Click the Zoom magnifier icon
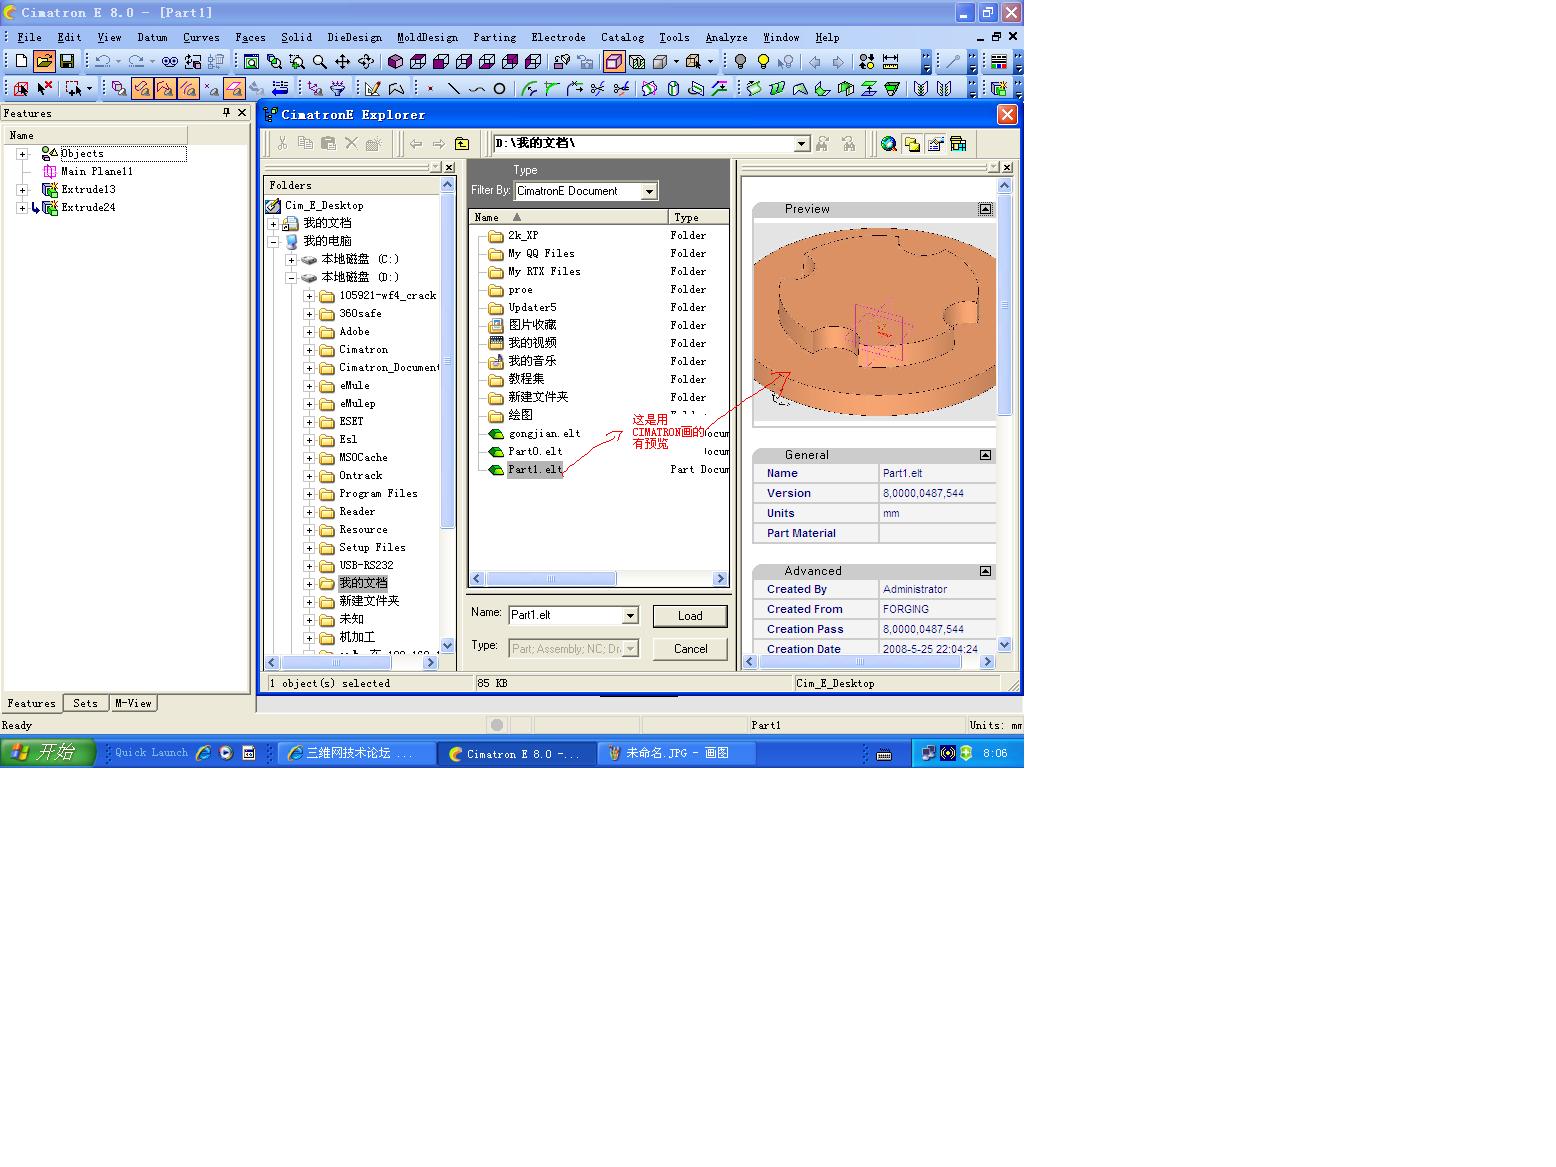Image resolution: width=1556 pixels, height=1167 pixels. pyautogui.click(x=319, y=62)
